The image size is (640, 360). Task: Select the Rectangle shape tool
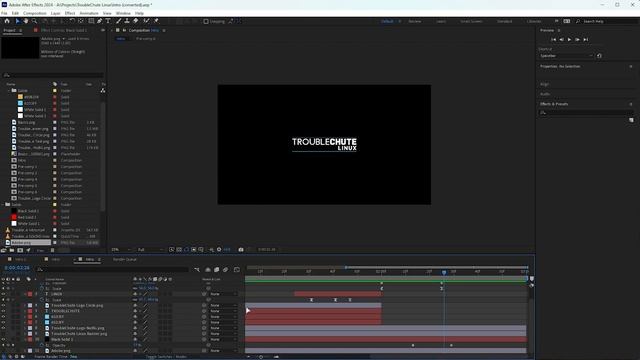tap(91, 21)
